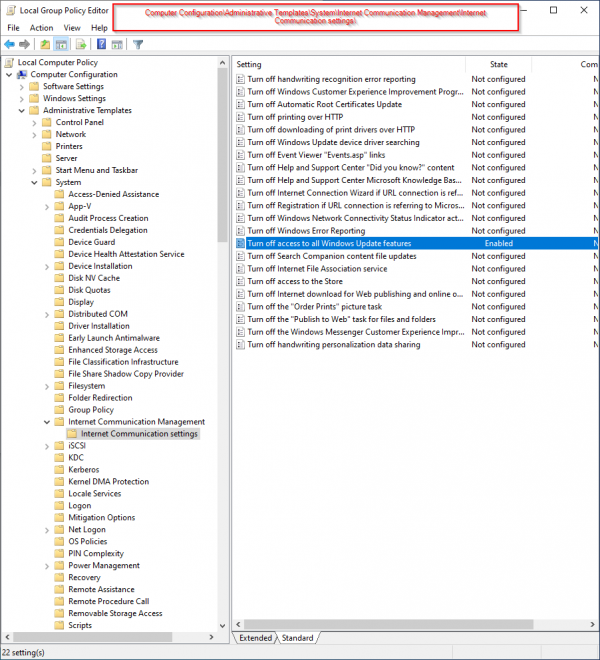Select "Turn off Windows Error Reporting" setting

click(306, 231)
